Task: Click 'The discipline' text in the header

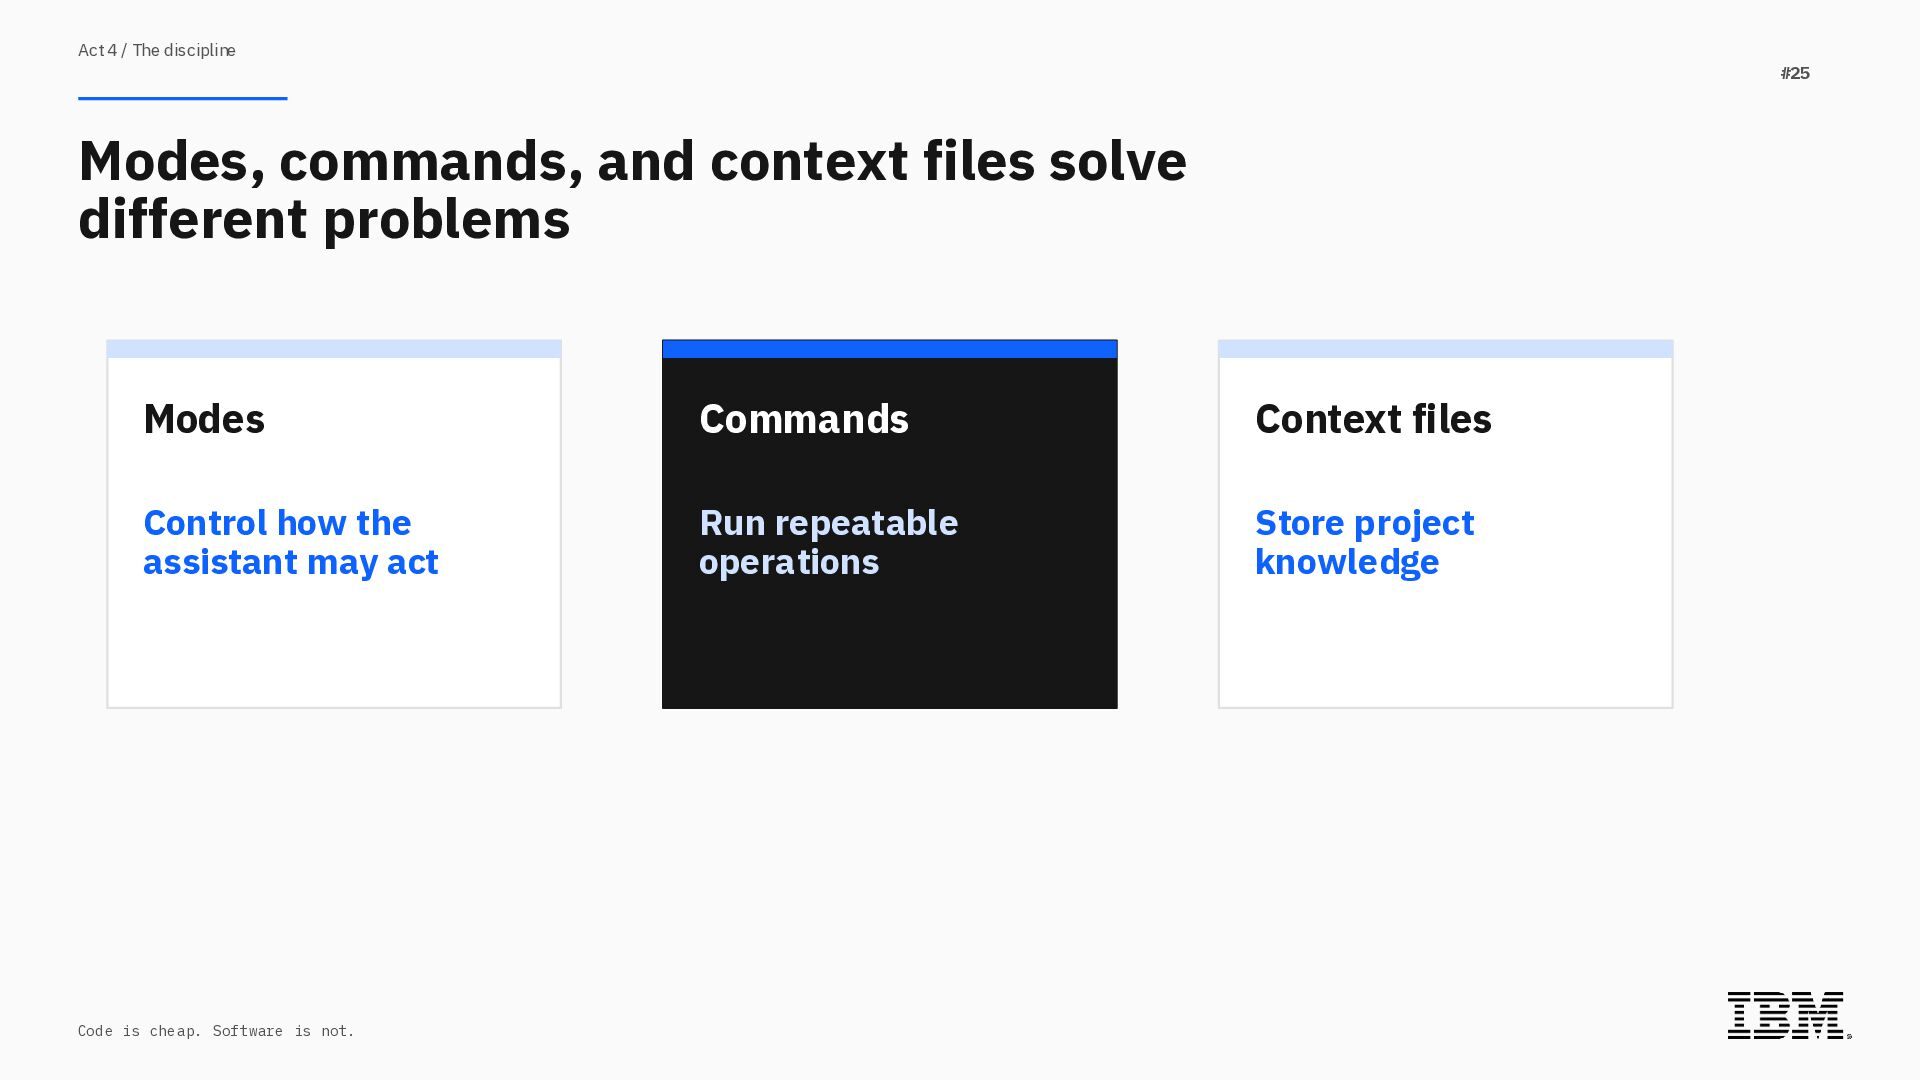Action: 184,51
